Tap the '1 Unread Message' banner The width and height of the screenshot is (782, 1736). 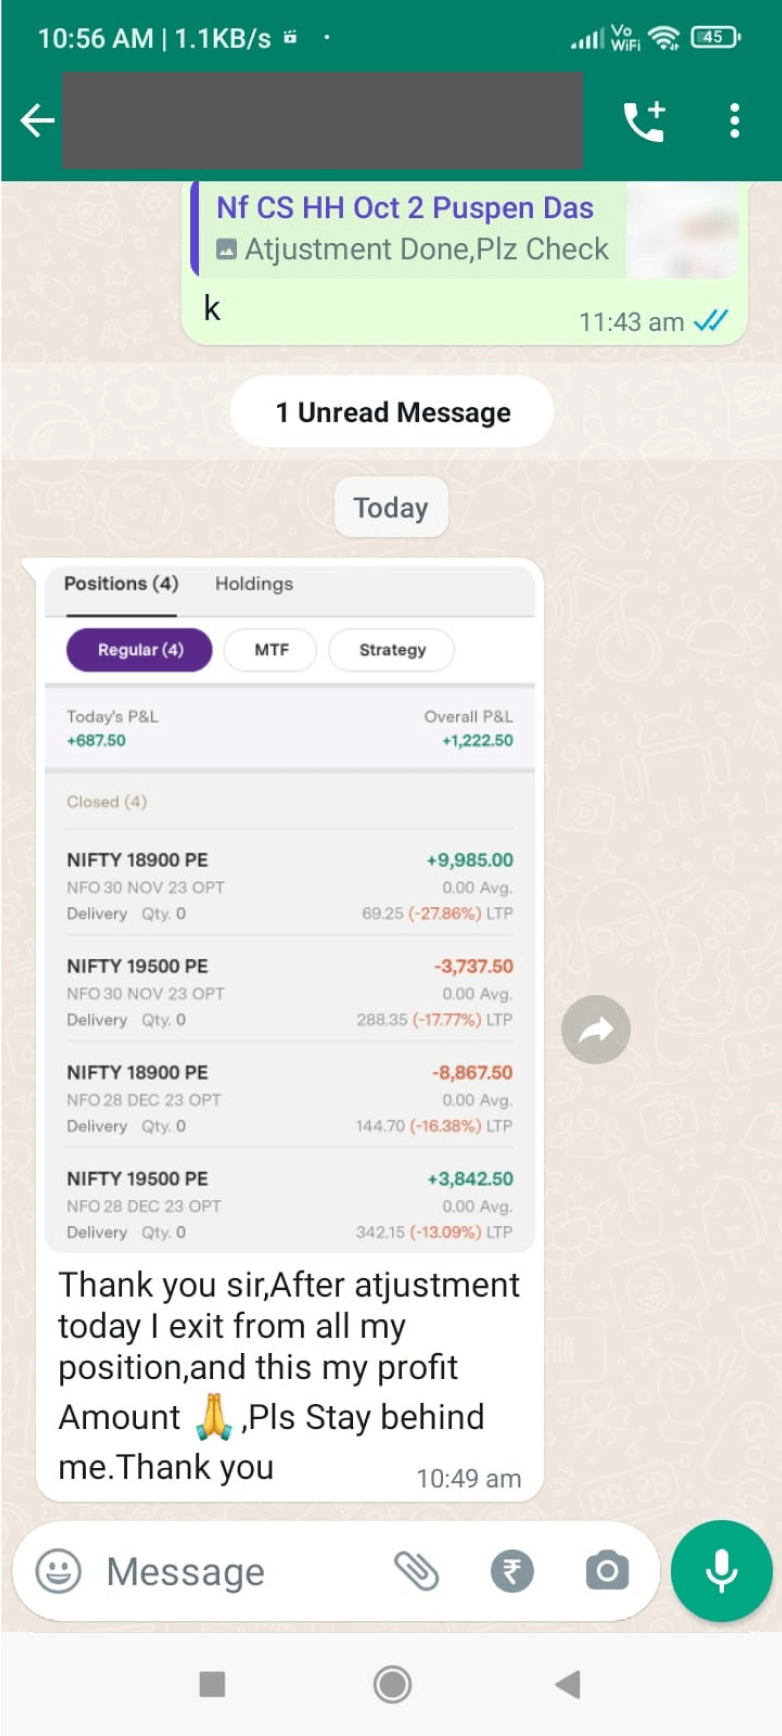tap(392, 412)
